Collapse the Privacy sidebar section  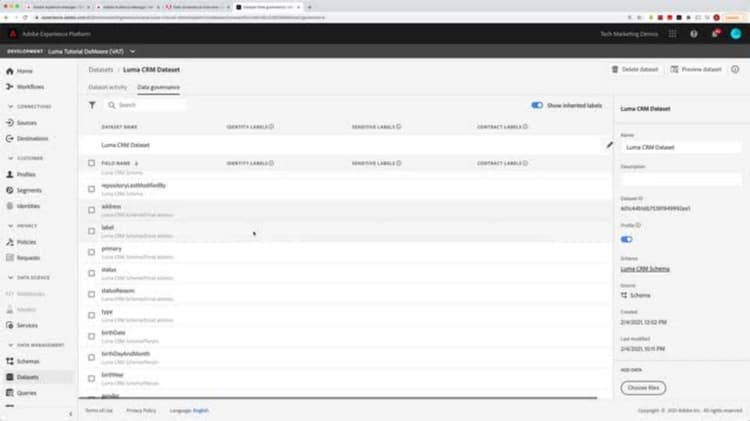11,226
